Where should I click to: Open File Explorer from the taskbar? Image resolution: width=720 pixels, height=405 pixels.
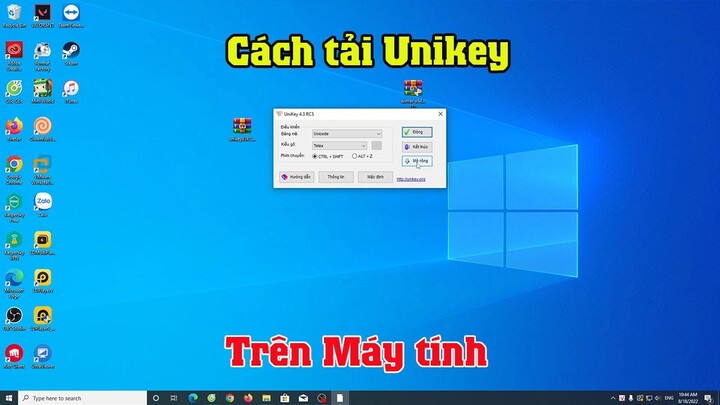266,398
